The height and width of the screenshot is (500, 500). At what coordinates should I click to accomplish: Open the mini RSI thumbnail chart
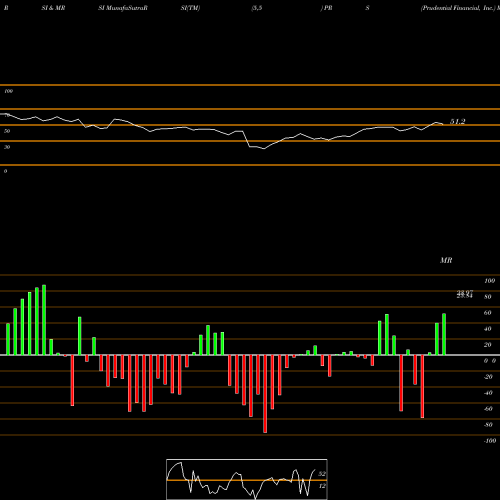(x=247, y=479)
